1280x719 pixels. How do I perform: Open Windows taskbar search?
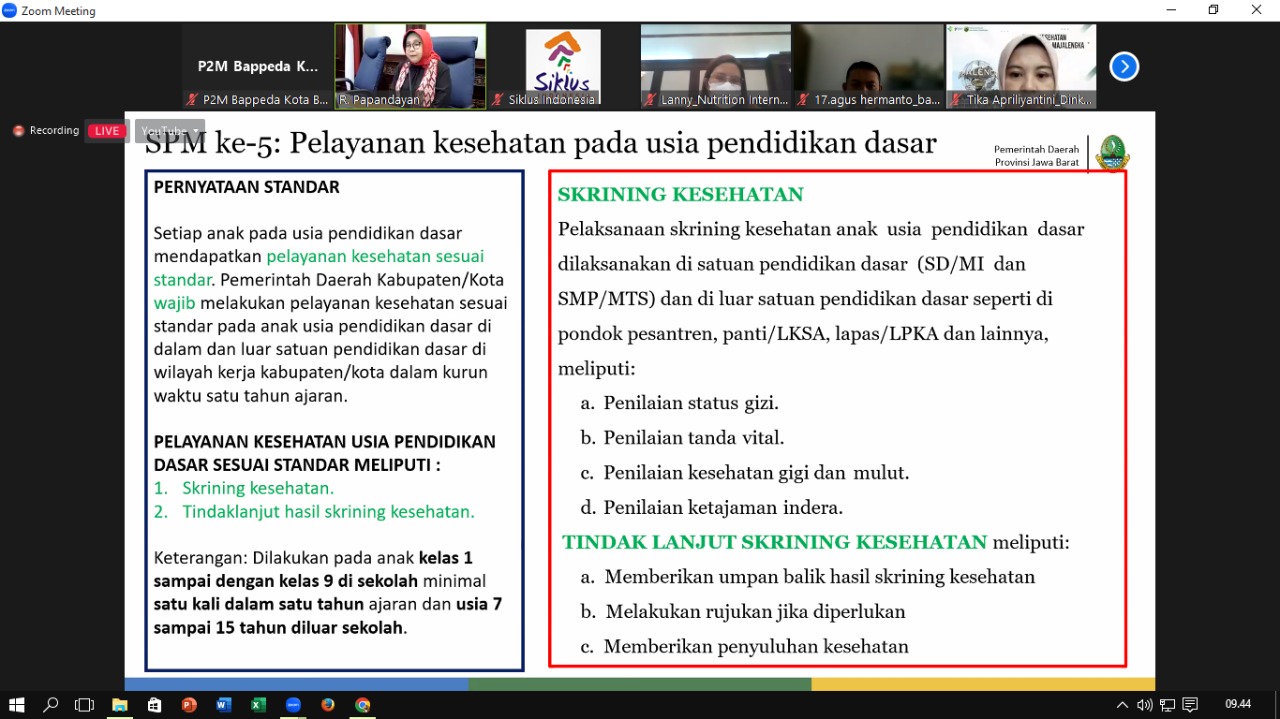click(51, 705)
